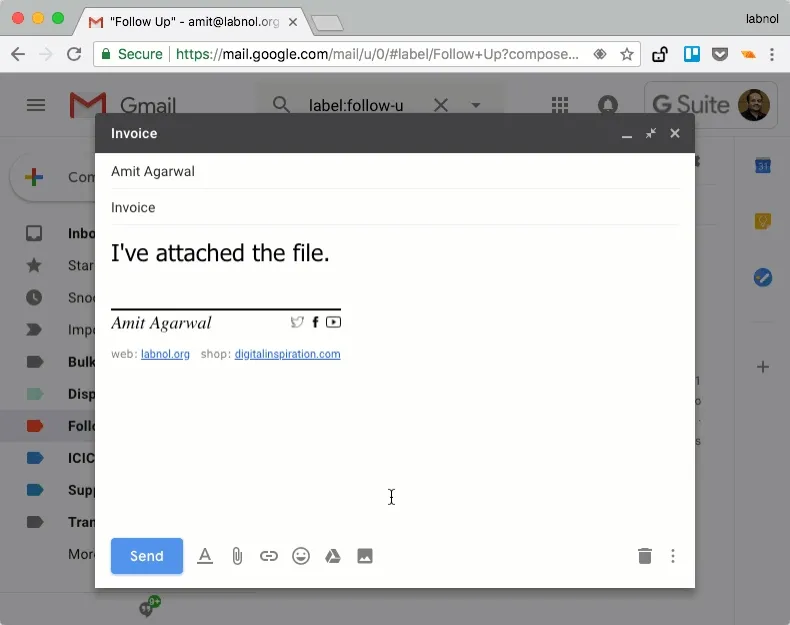Insert photo with the image icon
The width and height of the screenshot is (790, 625).
pos(365,556)
